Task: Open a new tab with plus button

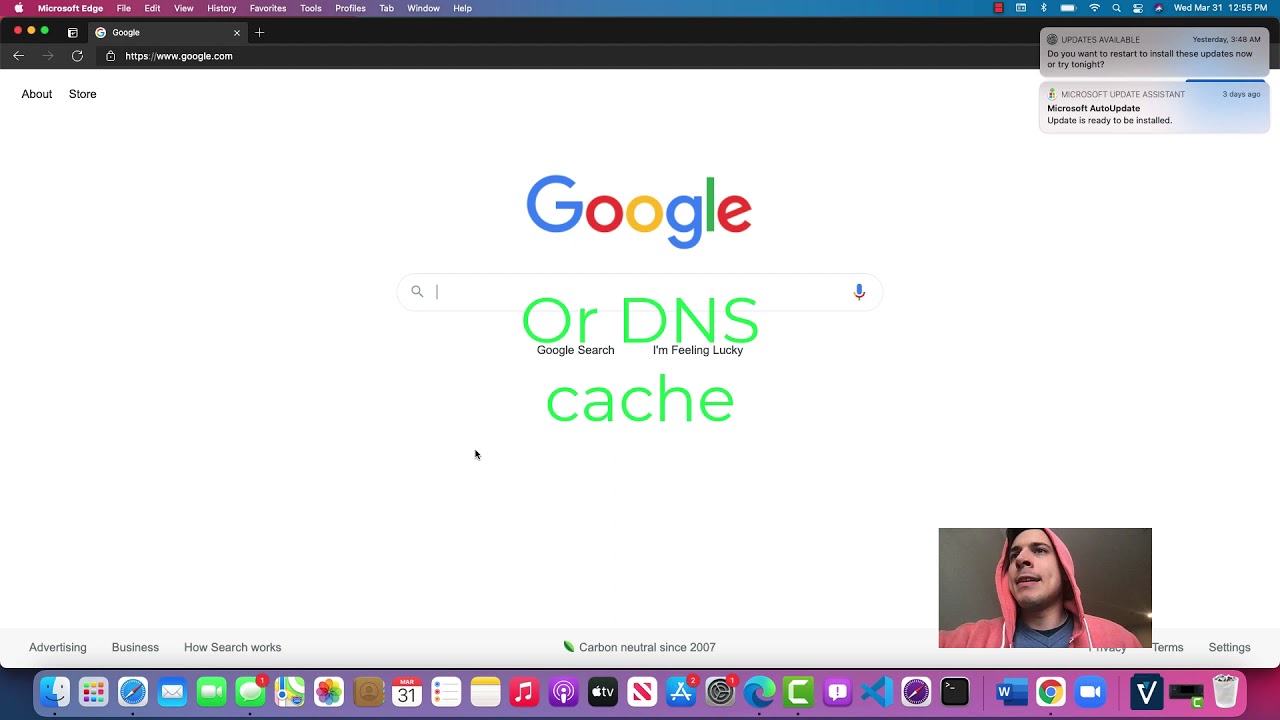Action: (259, 32)
